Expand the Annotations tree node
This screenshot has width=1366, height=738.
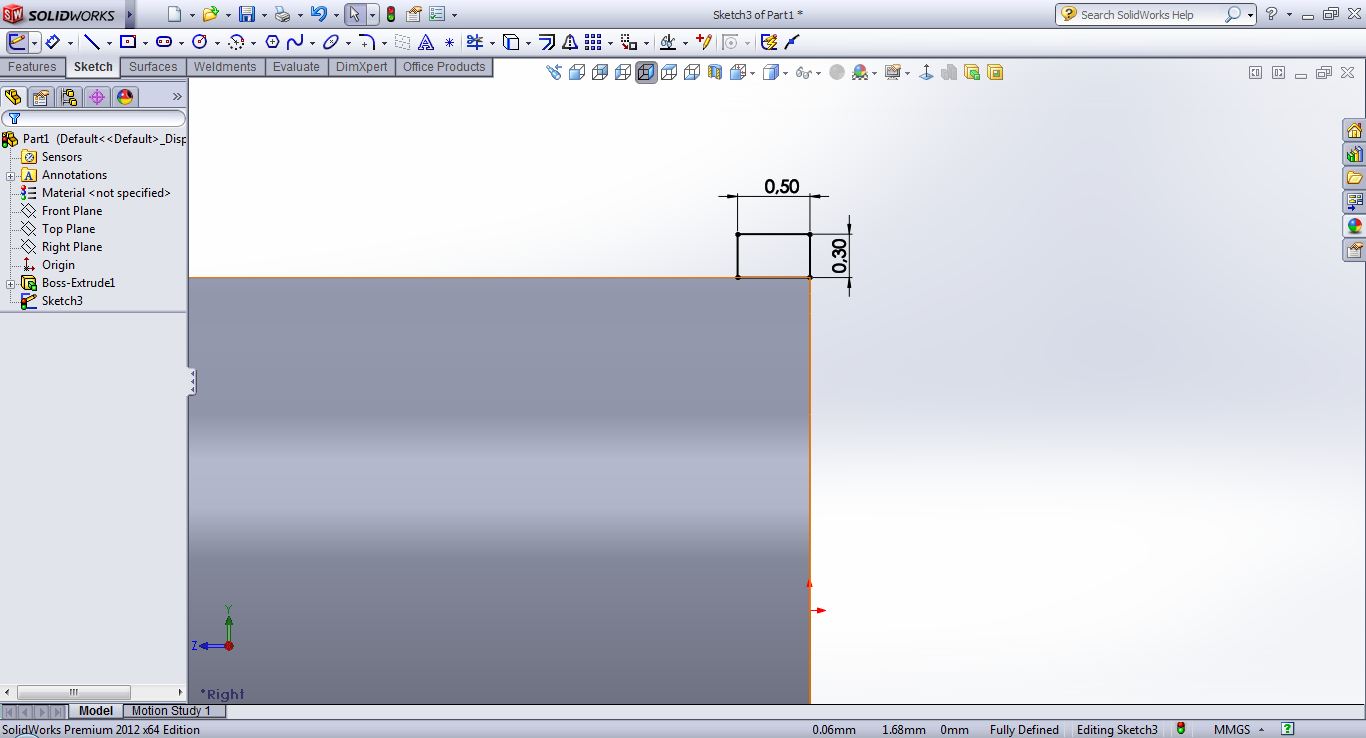10,176
